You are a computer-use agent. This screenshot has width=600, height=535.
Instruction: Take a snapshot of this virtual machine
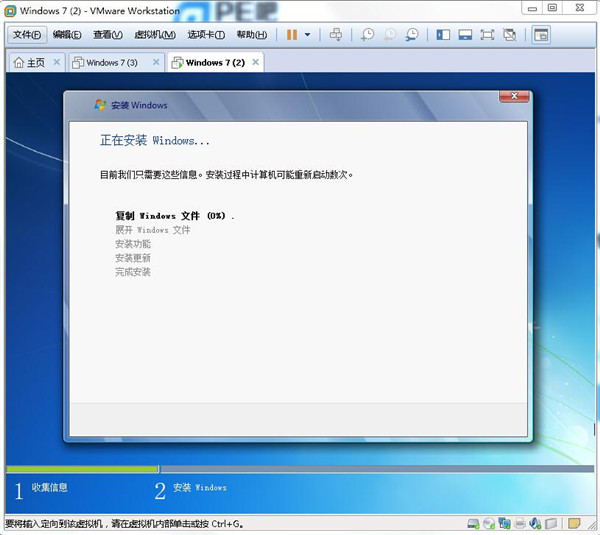coord(367,35)
